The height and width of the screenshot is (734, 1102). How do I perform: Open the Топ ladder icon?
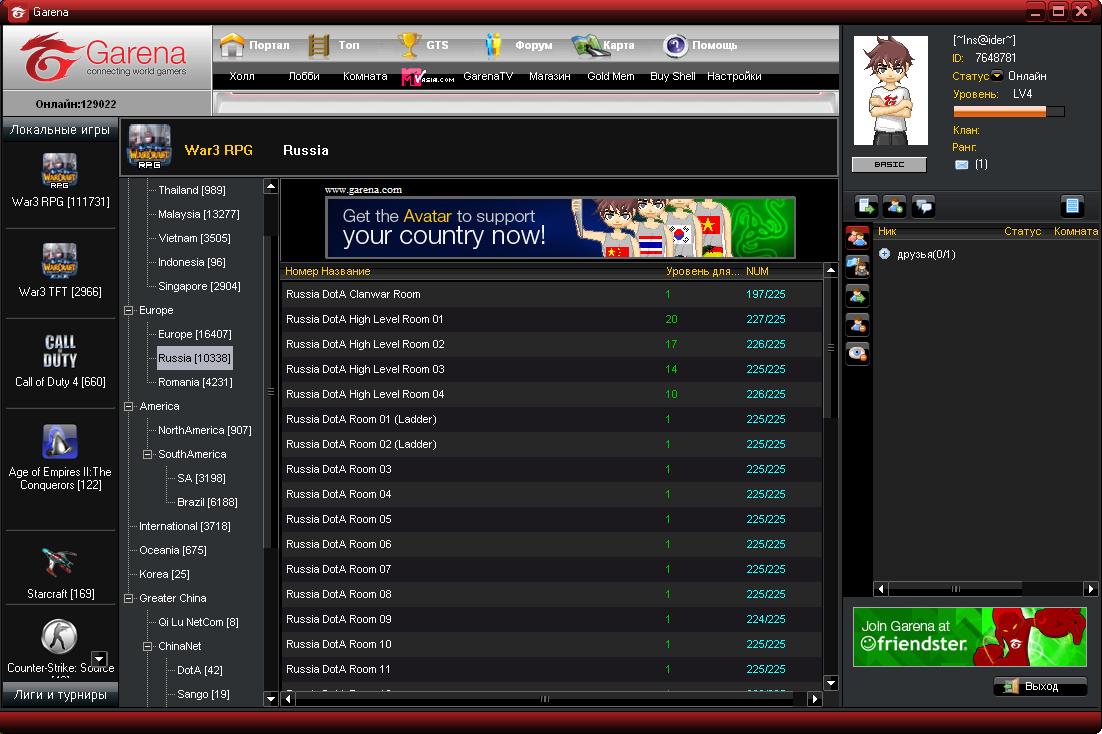[x=318, y=45]
